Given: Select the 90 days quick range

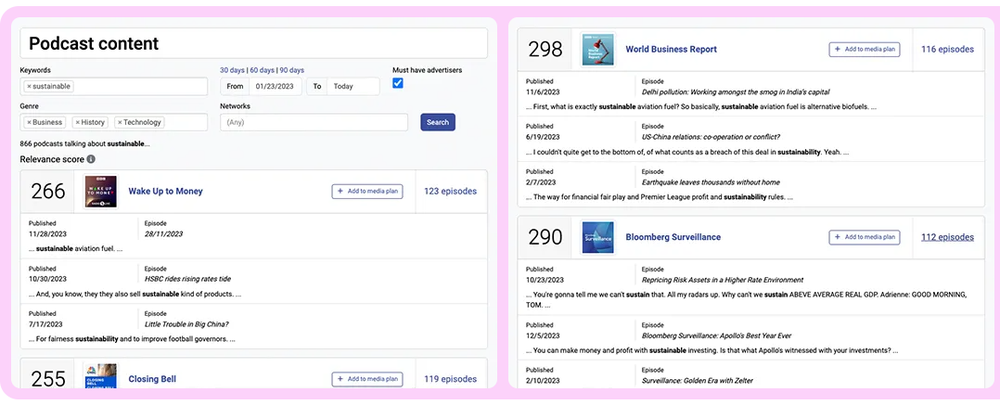Looking at the screenshot, I should click(x=291, y=70).
